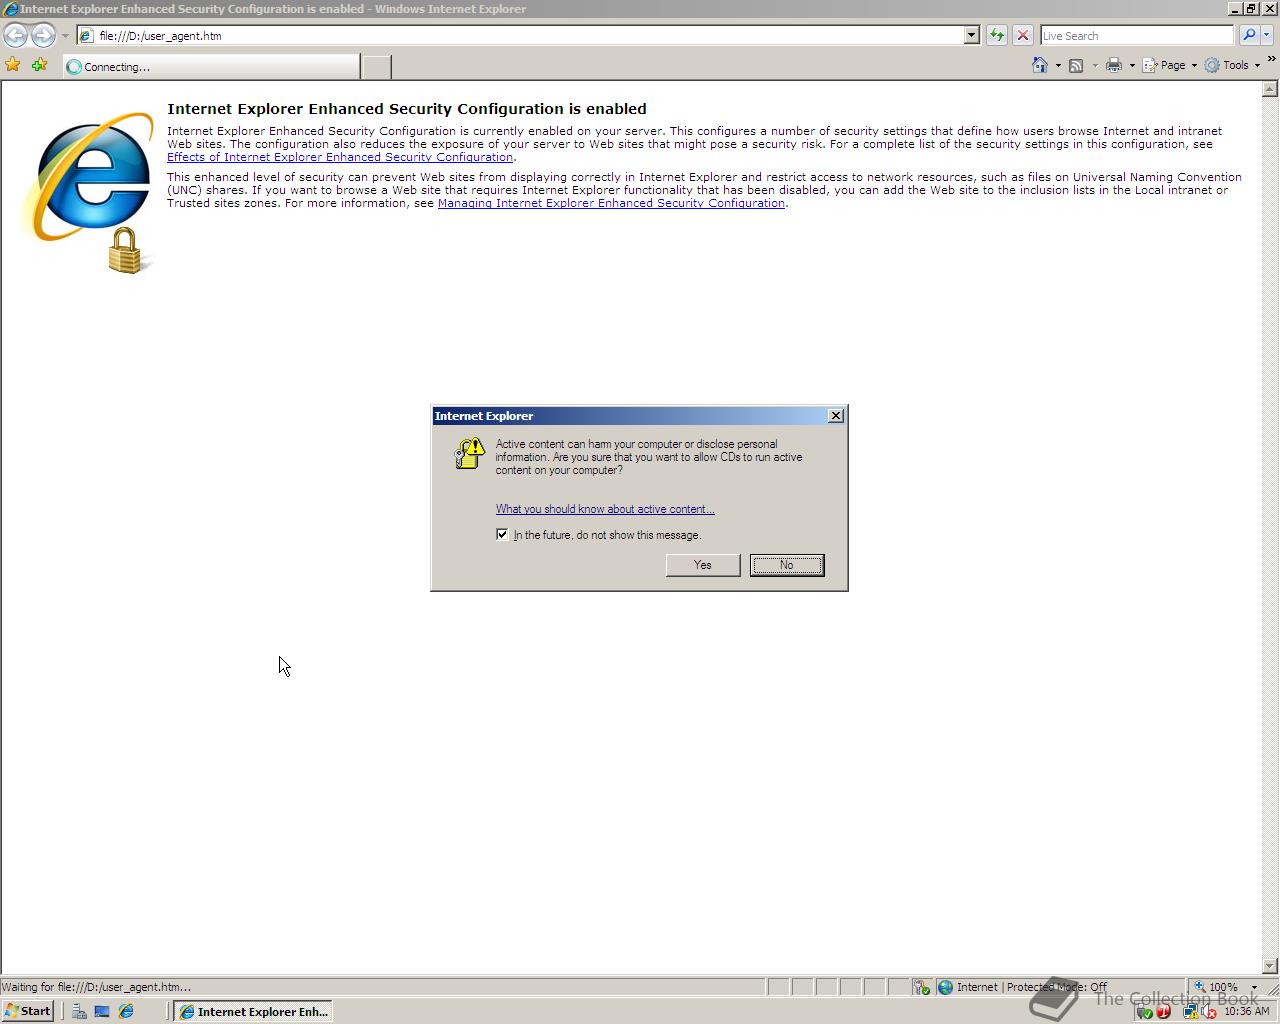Screen dimensions: 1280x1024
Task: Open the Page menu
Action: pyautogui.click(x=1169, y=65)
